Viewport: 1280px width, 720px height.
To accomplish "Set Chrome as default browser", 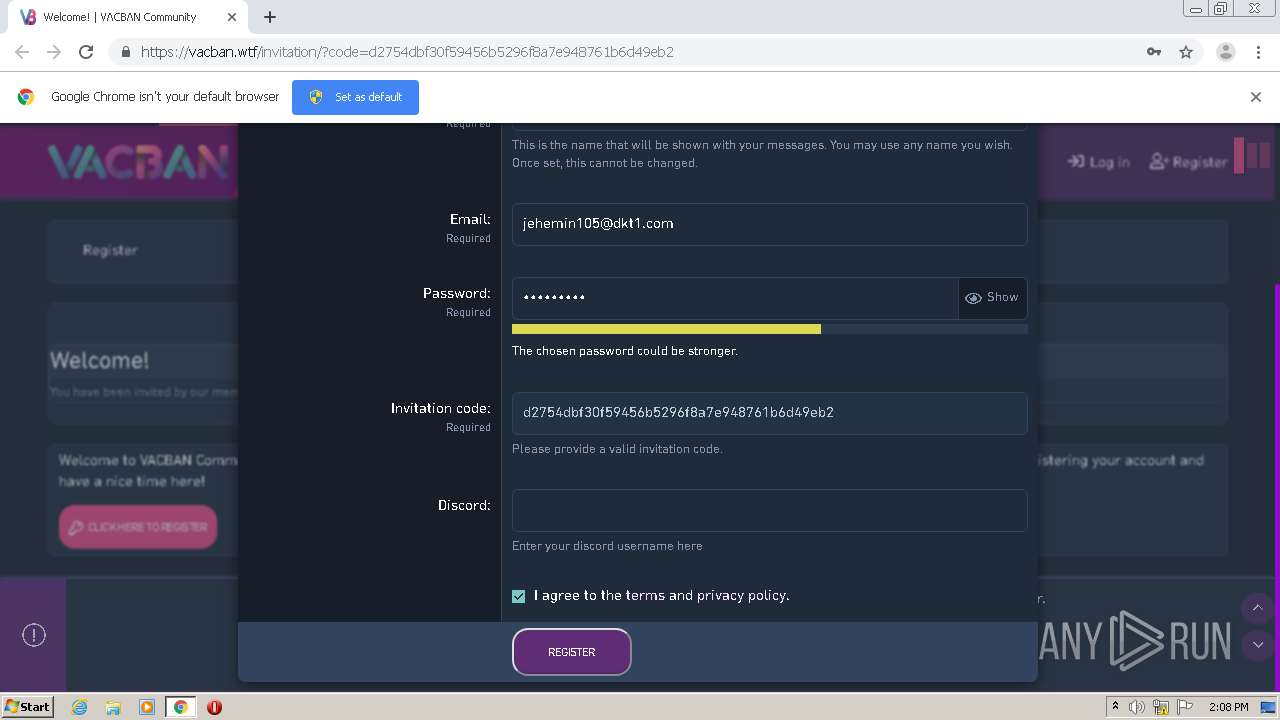I will pos(355,97).
